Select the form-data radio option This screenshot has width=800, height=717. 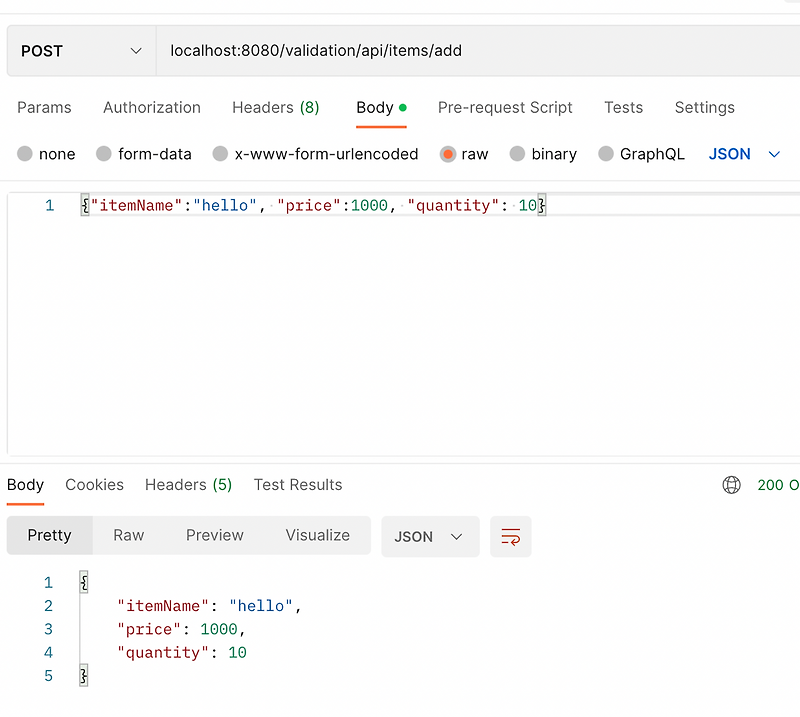coord(144,154)
